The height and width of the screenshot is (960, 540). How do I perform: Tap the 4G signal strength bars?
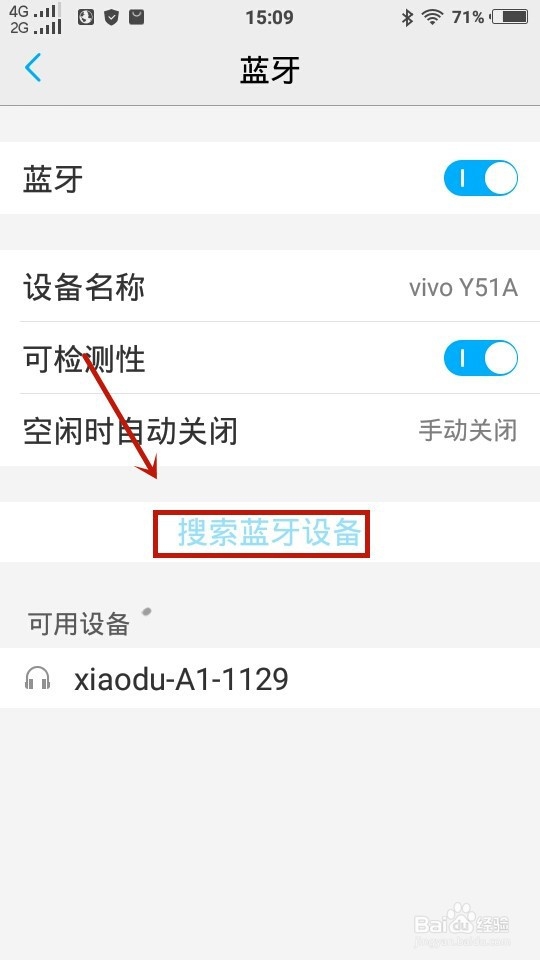tap(47, 10)
